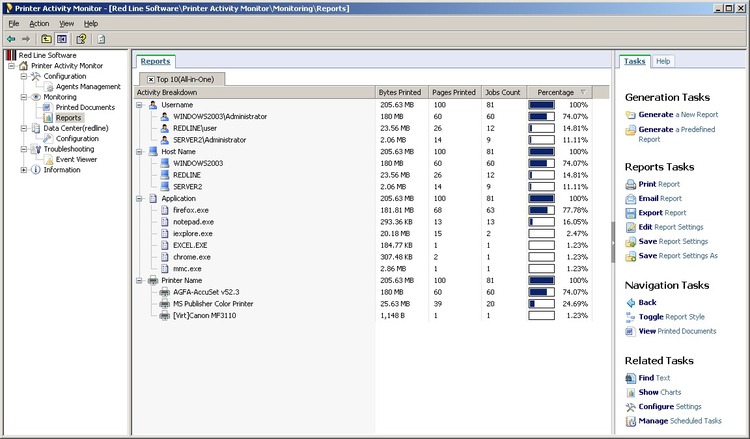Click the Generate a New Report icon
Screen dimensions: 750x439
(x=630, y=115)
